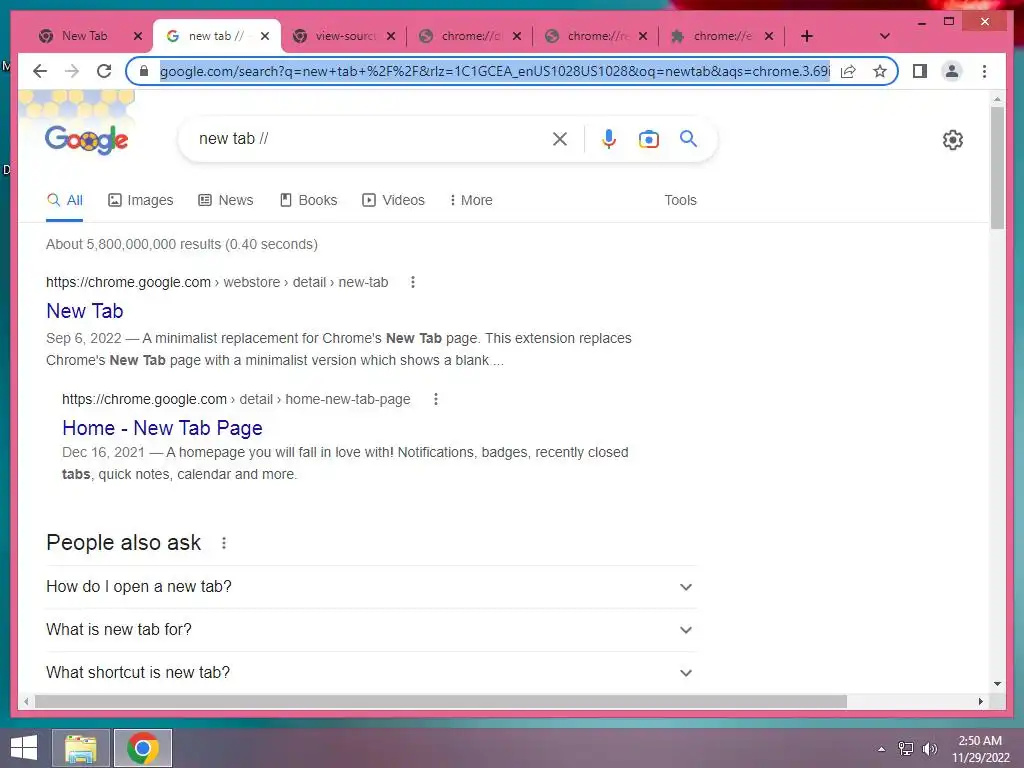Click the vertical scrollbar thumb

997,167
